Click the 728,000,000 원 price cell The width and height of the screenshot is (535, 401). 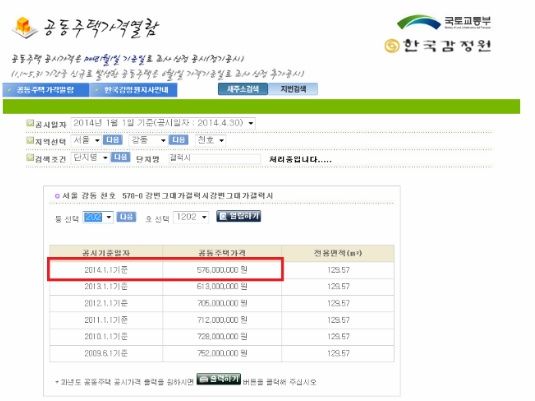coord(222,336)
